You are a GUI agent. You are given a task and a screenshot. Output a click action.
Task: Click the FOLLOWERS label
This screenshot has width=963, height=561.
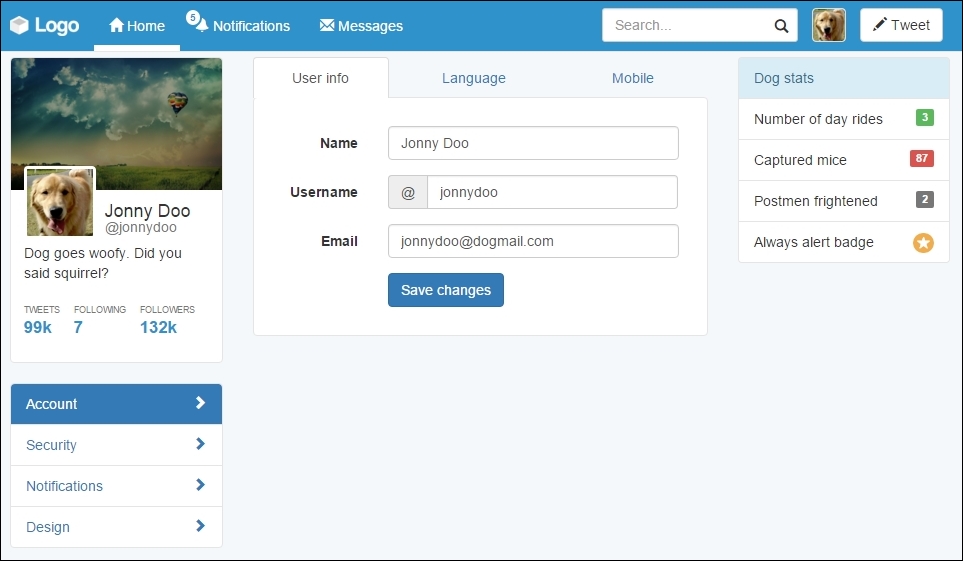point(167,310)
